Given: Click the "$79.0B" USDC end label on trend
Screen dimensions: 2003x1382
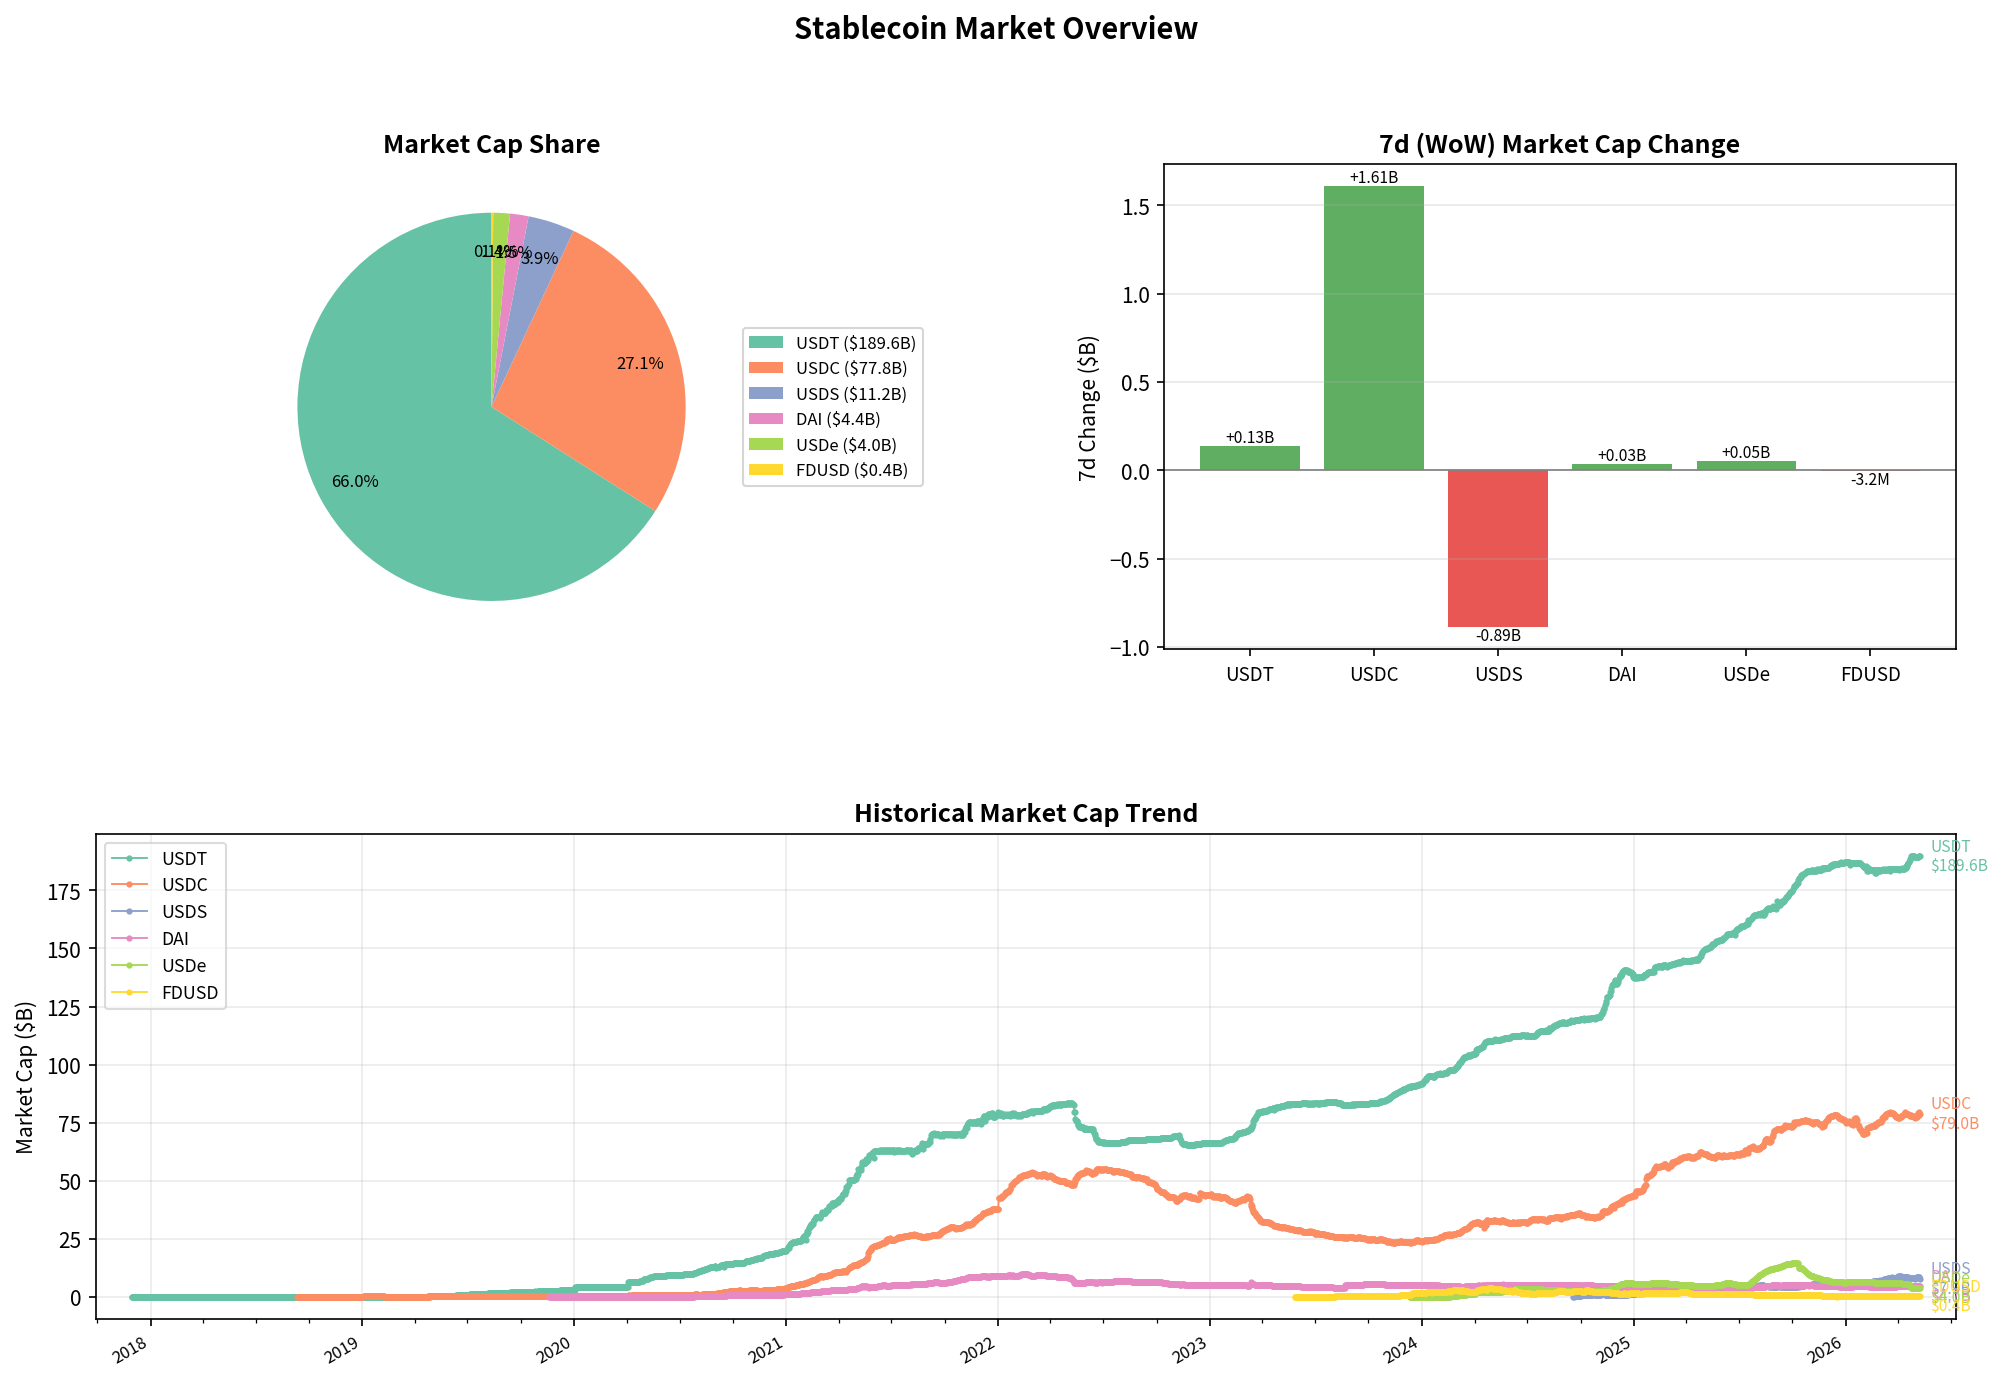Looking at the screenshot, I should tap(1955, 1124).
